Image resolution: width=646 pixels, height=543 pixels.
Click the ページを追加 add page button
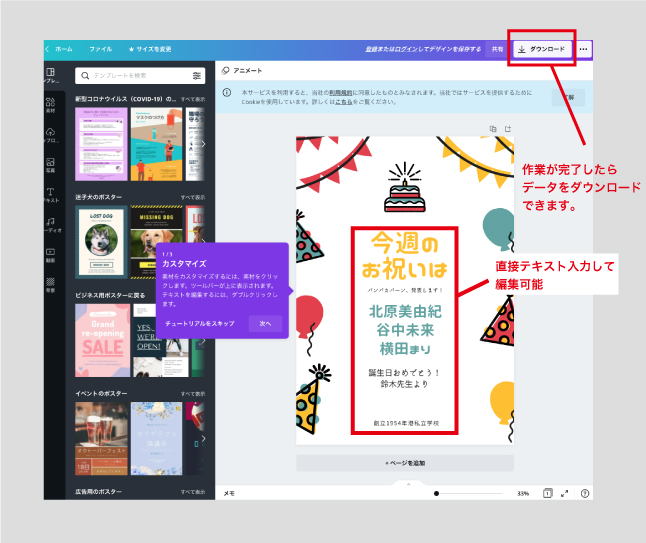click(405, 463)
